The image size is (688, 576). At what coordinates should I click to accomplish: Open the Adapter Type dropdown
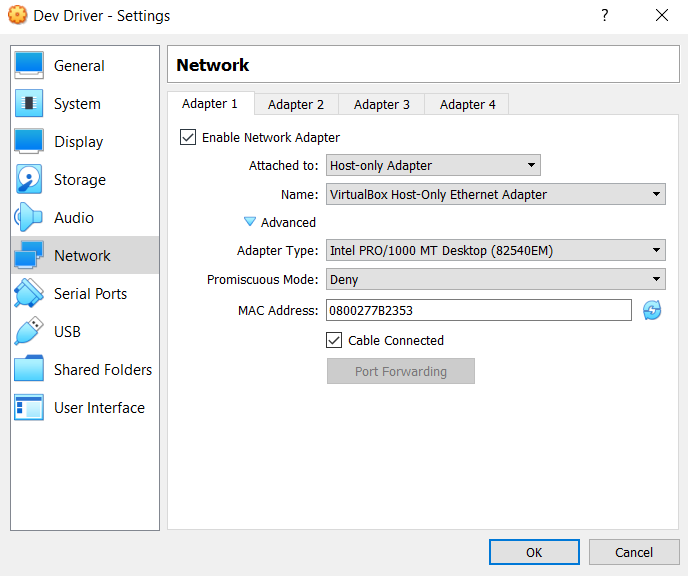[x=496, y=250]
